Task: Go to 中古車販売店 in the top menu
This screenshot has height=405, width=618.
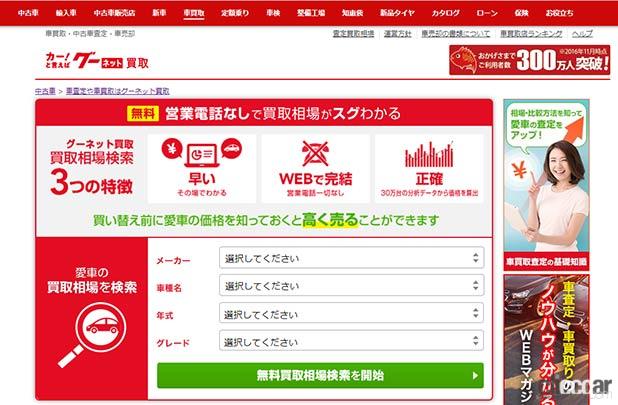Action: click(114, 13)
